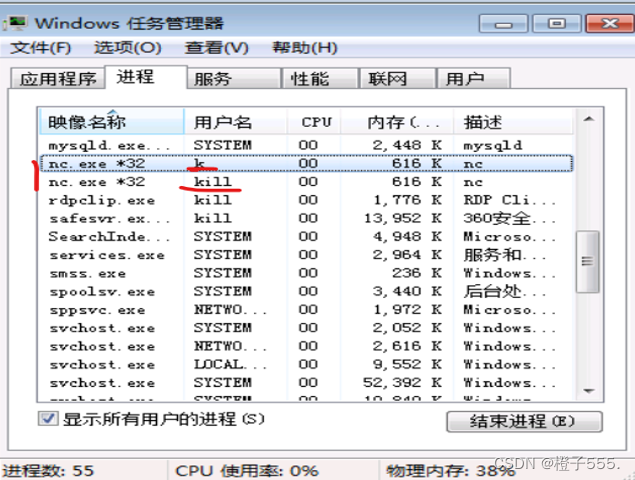This screenshot has height=480, width=635.
Task: Click the 后台处... description cell
Action: coord(504,291)
